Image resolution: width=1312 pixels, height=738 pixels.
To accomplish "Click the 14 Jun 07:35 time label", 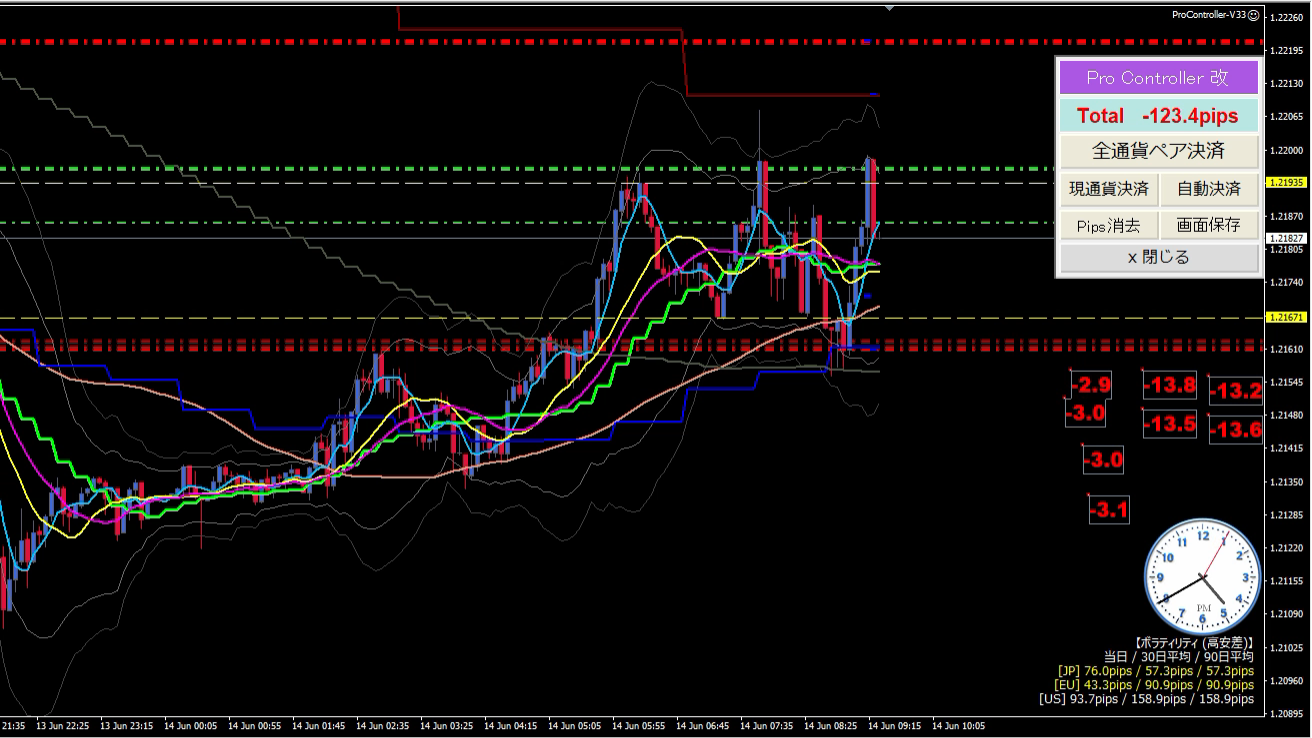I will 768,726.
